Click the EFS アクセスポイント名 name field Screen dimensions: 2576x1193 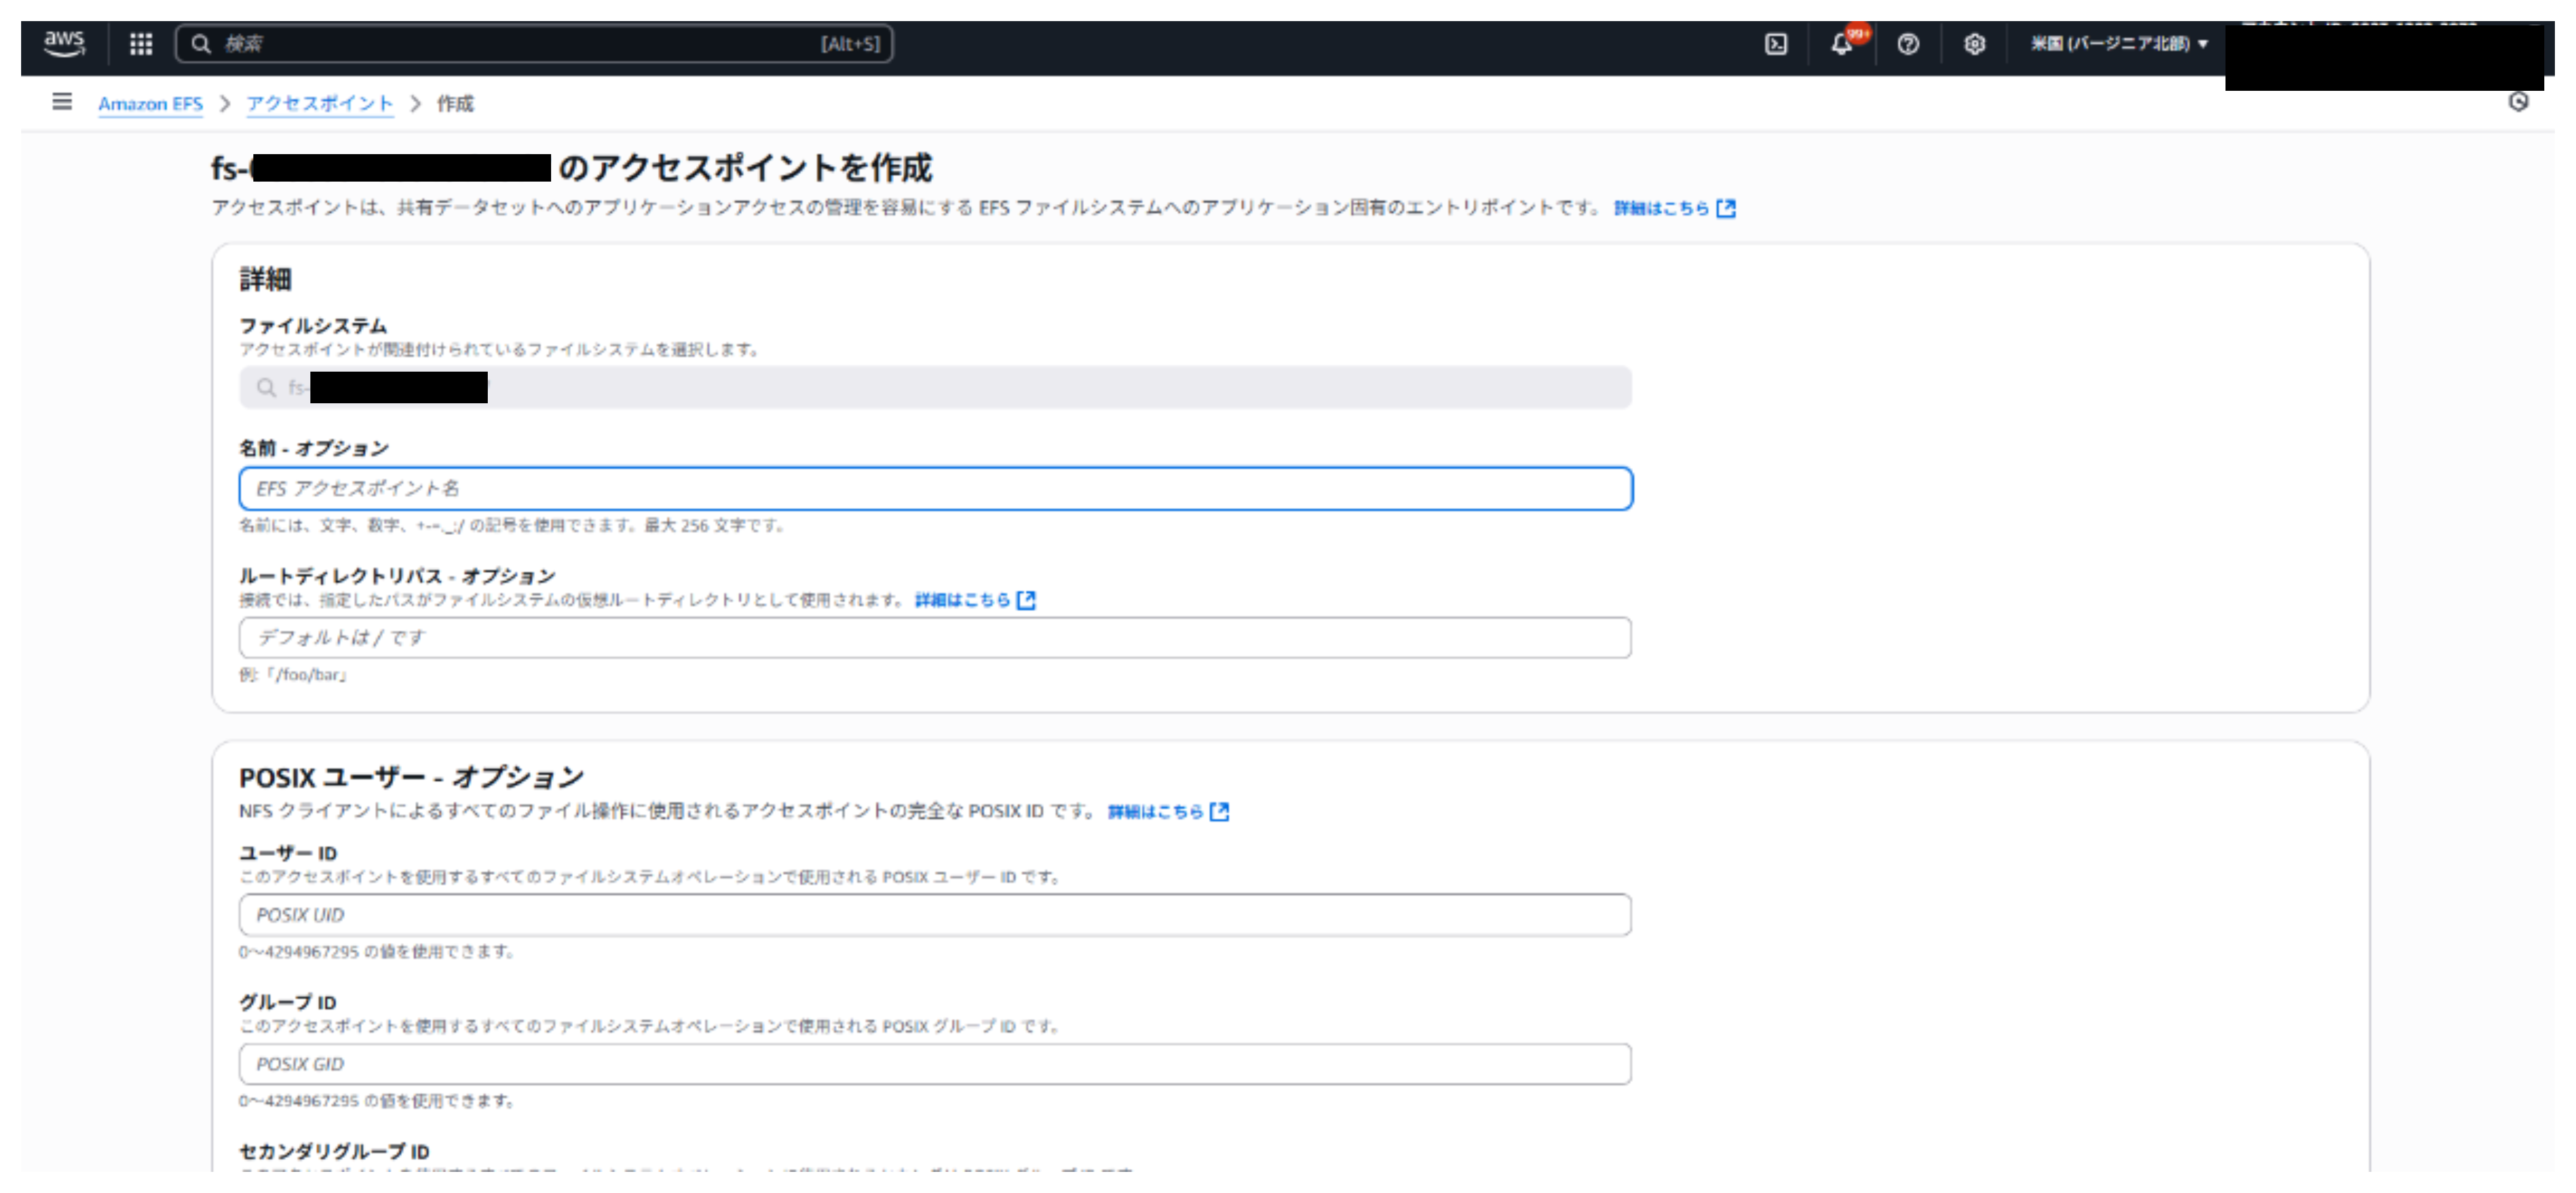click(935, 489)
